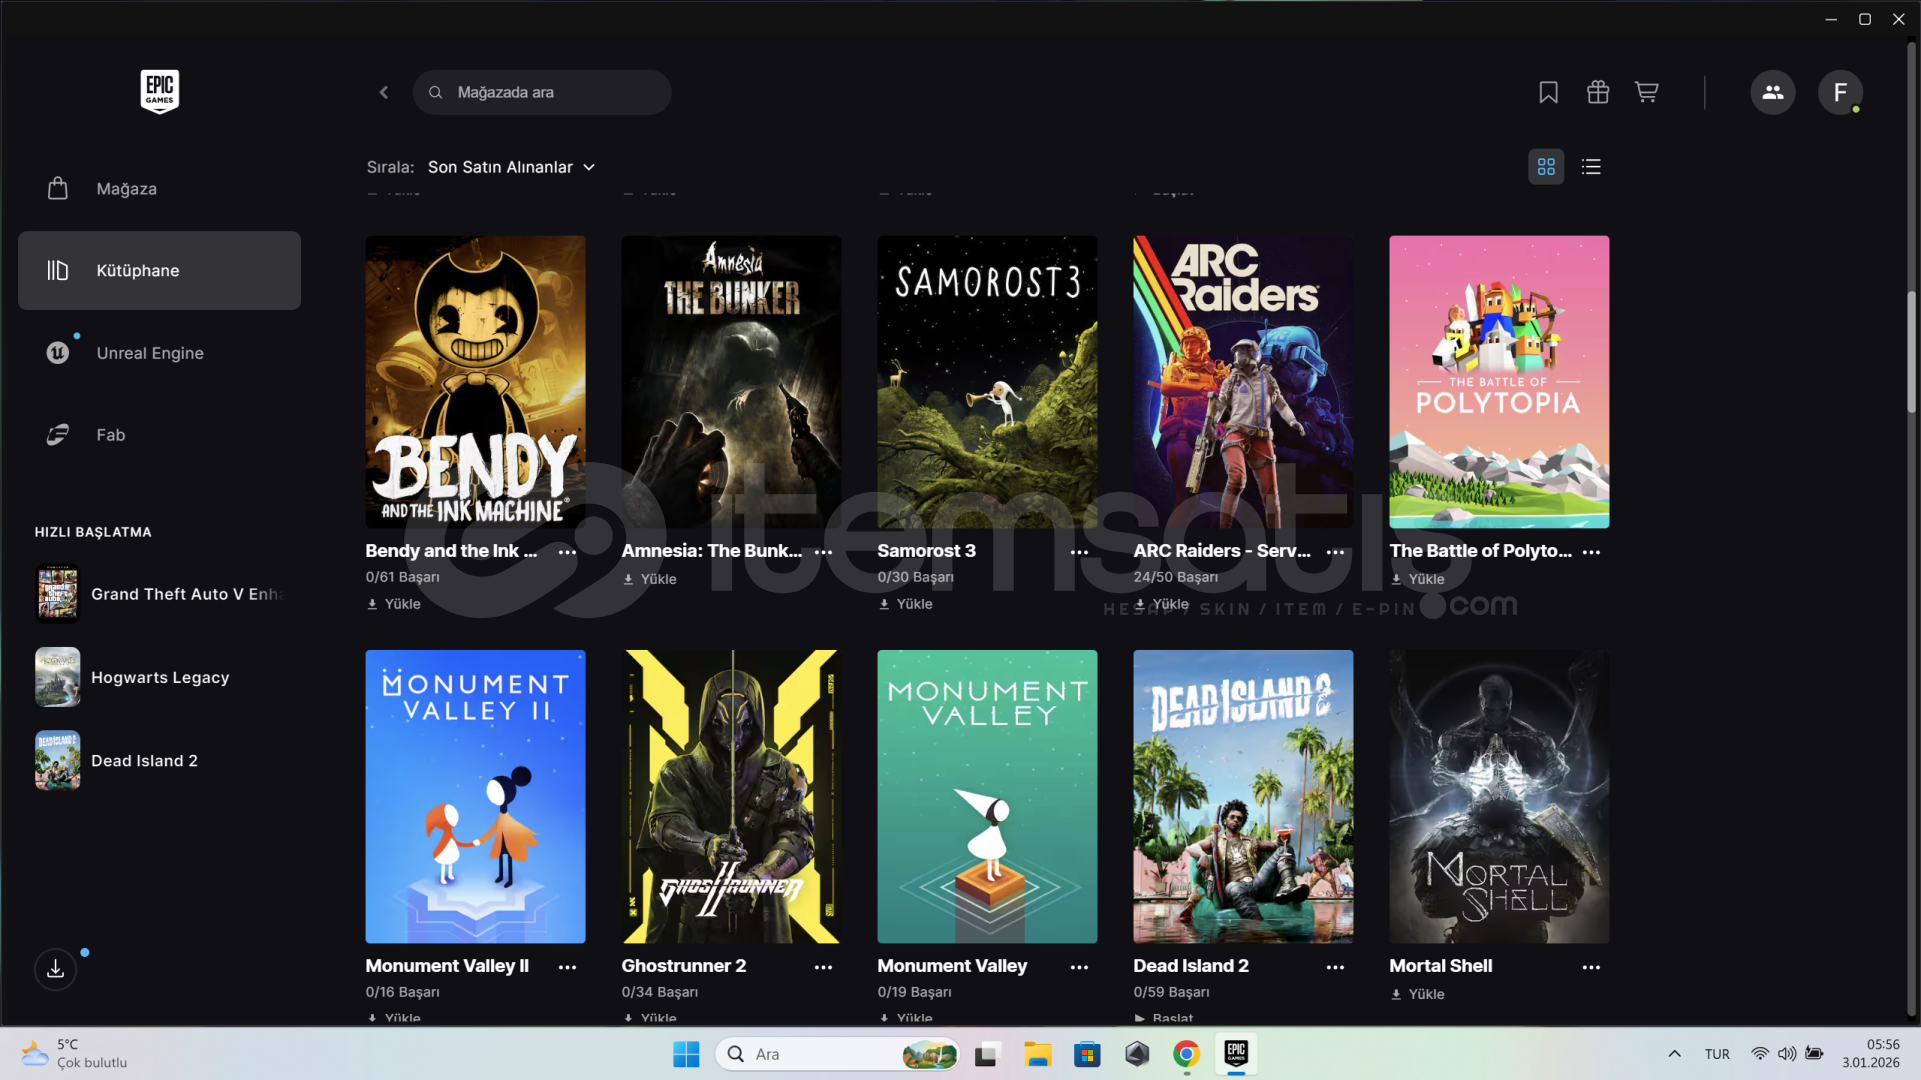Viewport: 1921px width, 1080px height.
Task: Open options menu for Ghostrunner 2
Action: click(x=823, y=967)
